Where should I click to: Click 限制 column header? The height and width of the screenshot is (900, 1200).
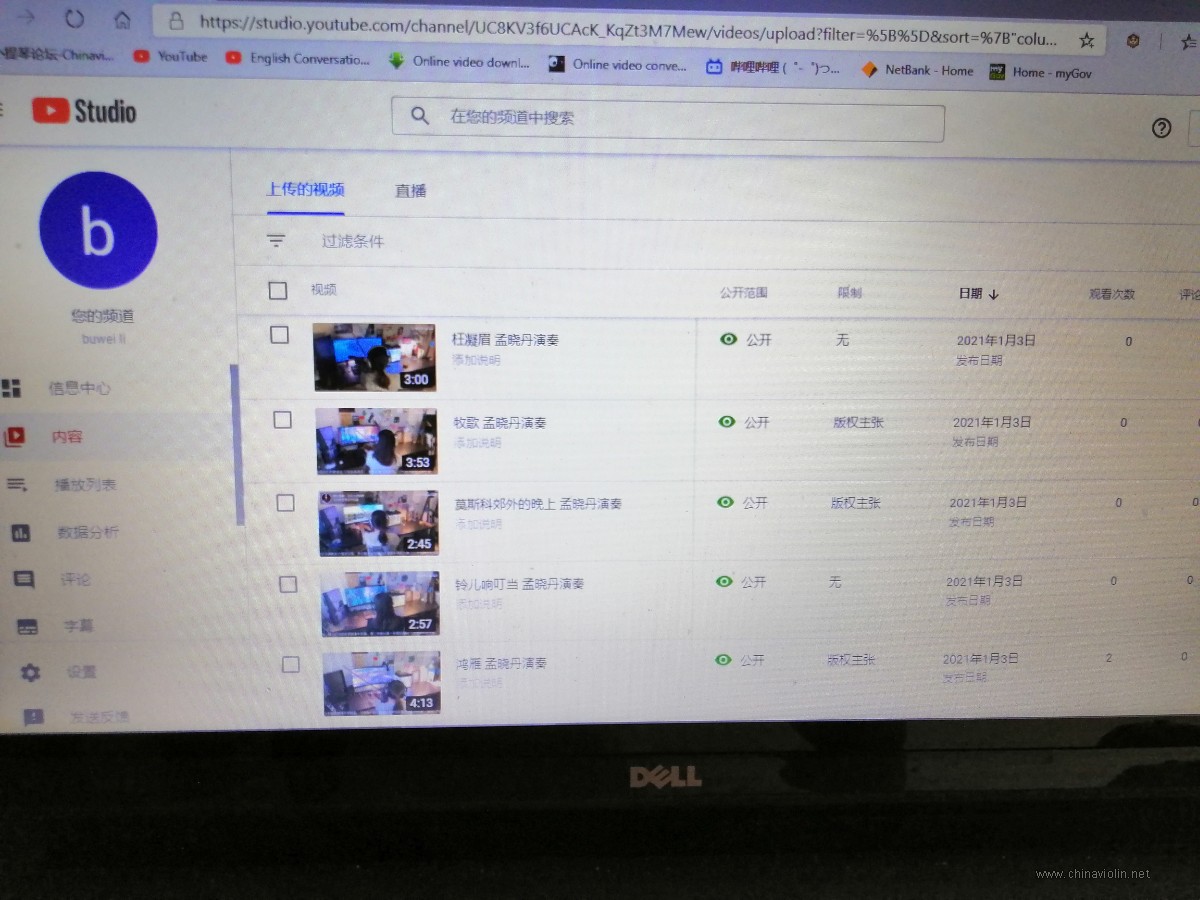[849, 293]
